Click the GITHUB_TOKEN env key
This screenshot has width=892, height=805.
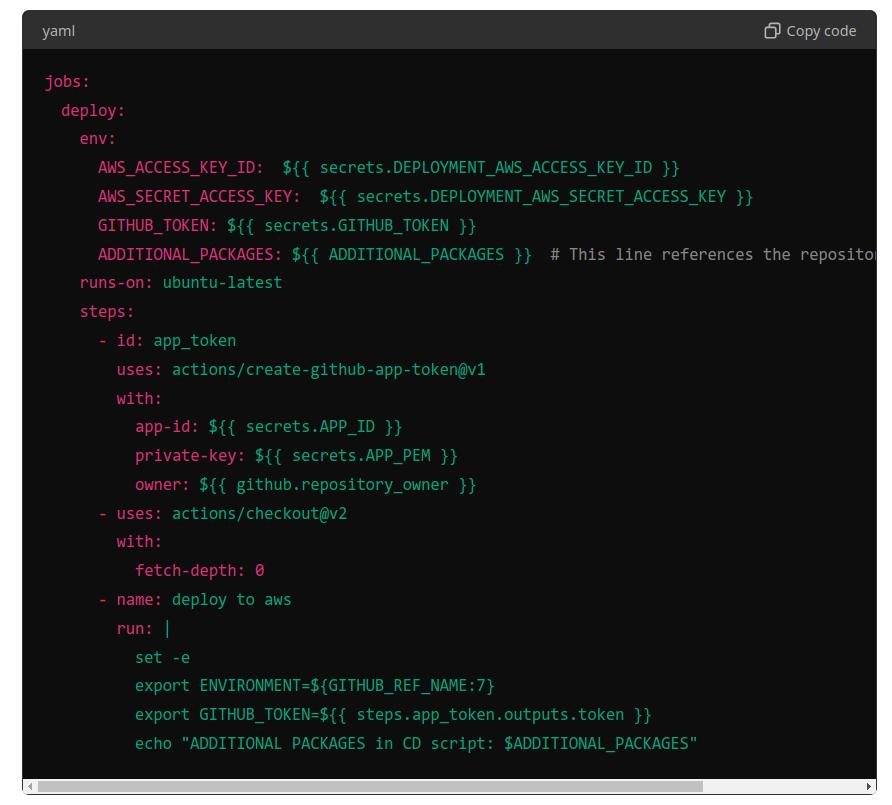[157, 226]
